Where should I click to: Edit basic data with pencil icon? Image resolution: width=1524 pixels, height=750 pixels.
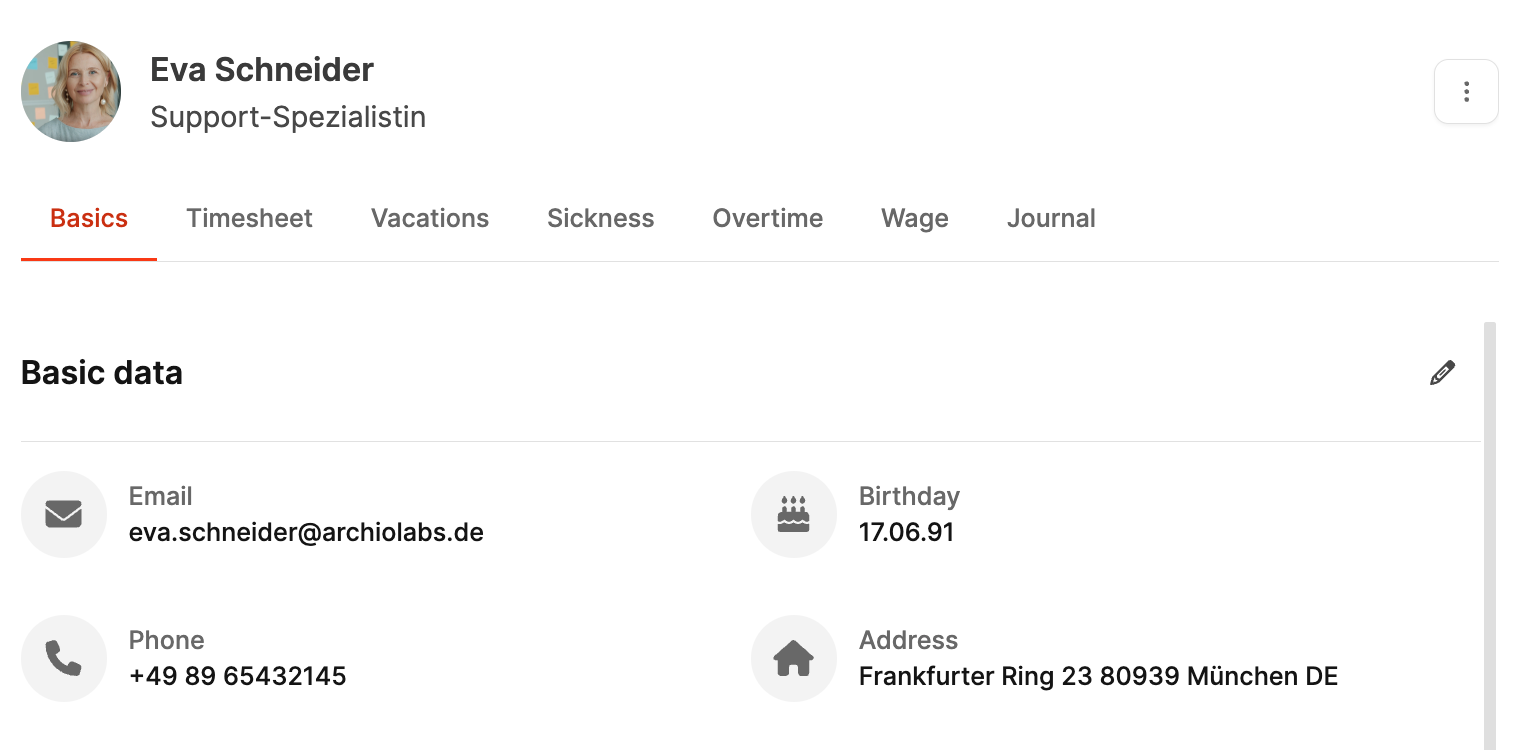(1442, 373)
